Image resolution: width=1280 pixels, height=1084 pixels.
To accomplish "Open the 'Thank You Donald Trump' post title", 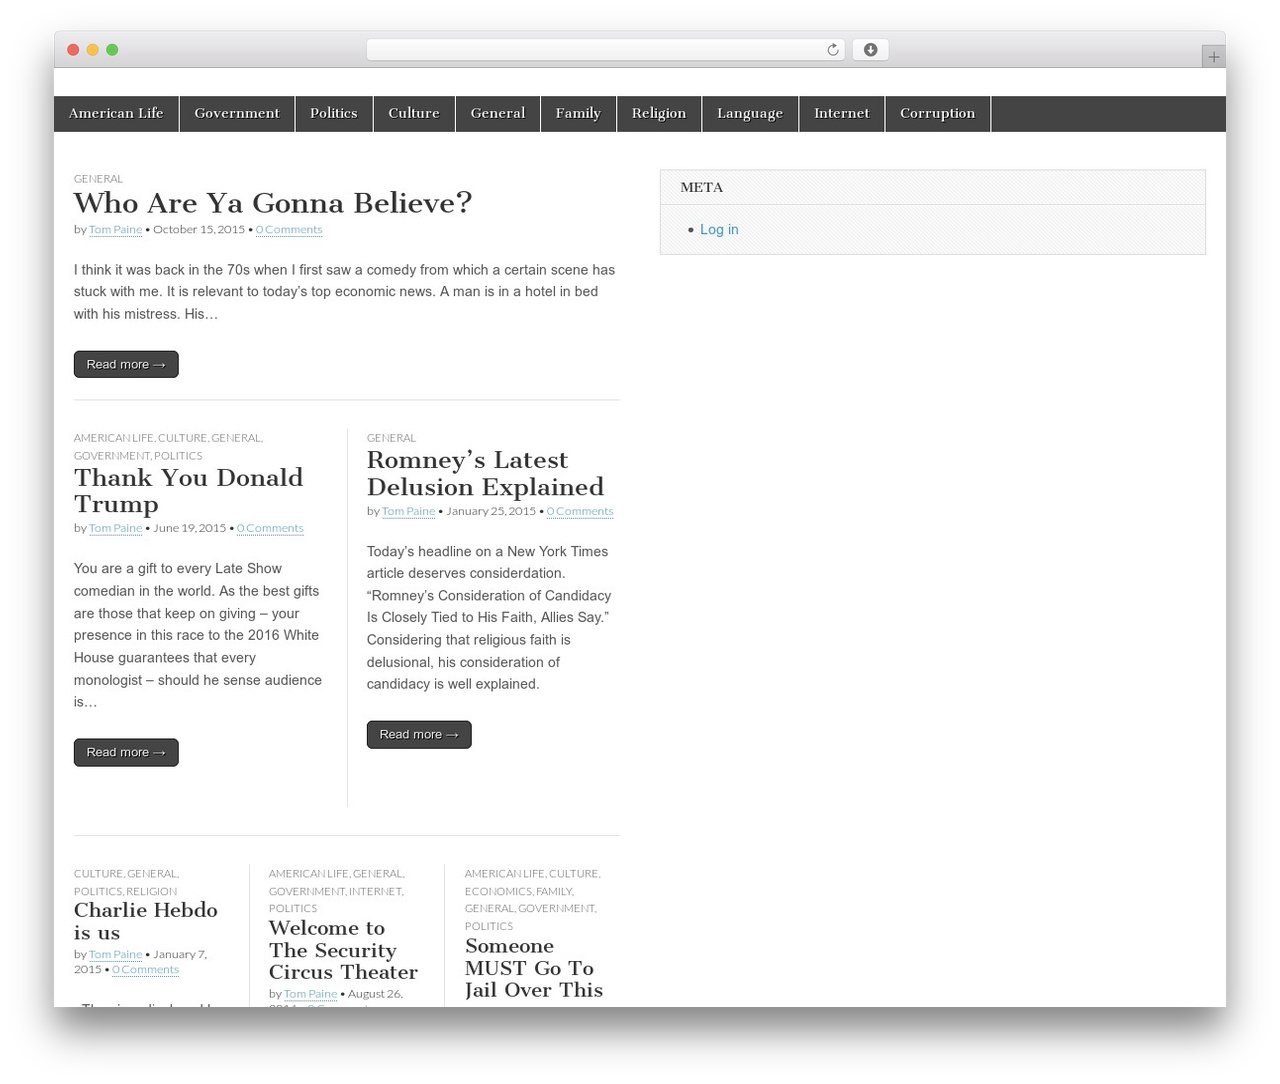I will click(188, 490).
